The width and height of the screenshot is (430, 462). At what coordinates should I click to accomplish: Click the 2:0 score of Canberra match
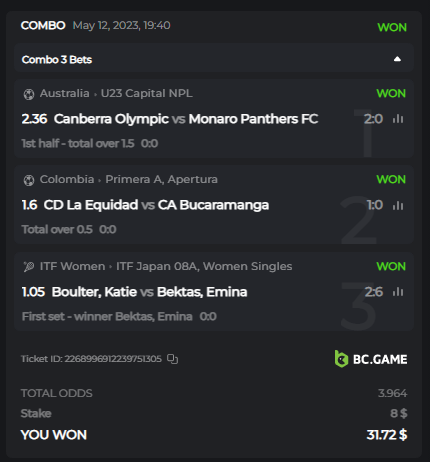(x=373, y=119)
